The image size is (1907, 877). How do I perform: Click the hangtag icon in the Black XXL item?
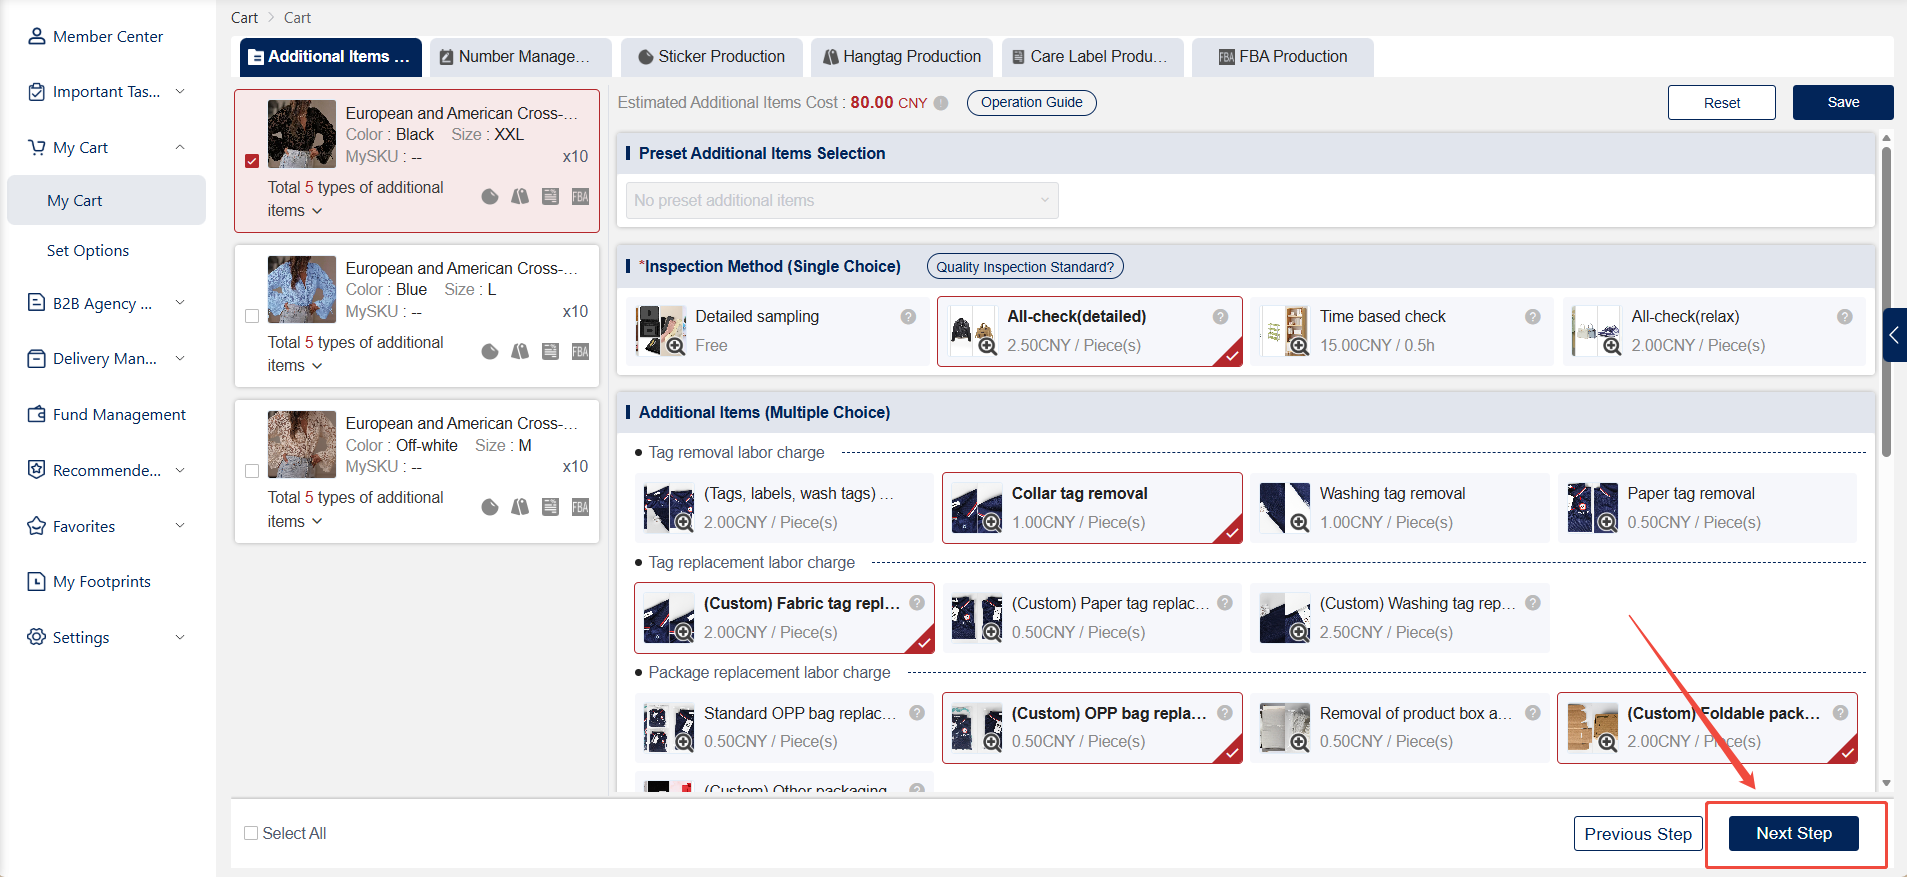tap(520, 196)
